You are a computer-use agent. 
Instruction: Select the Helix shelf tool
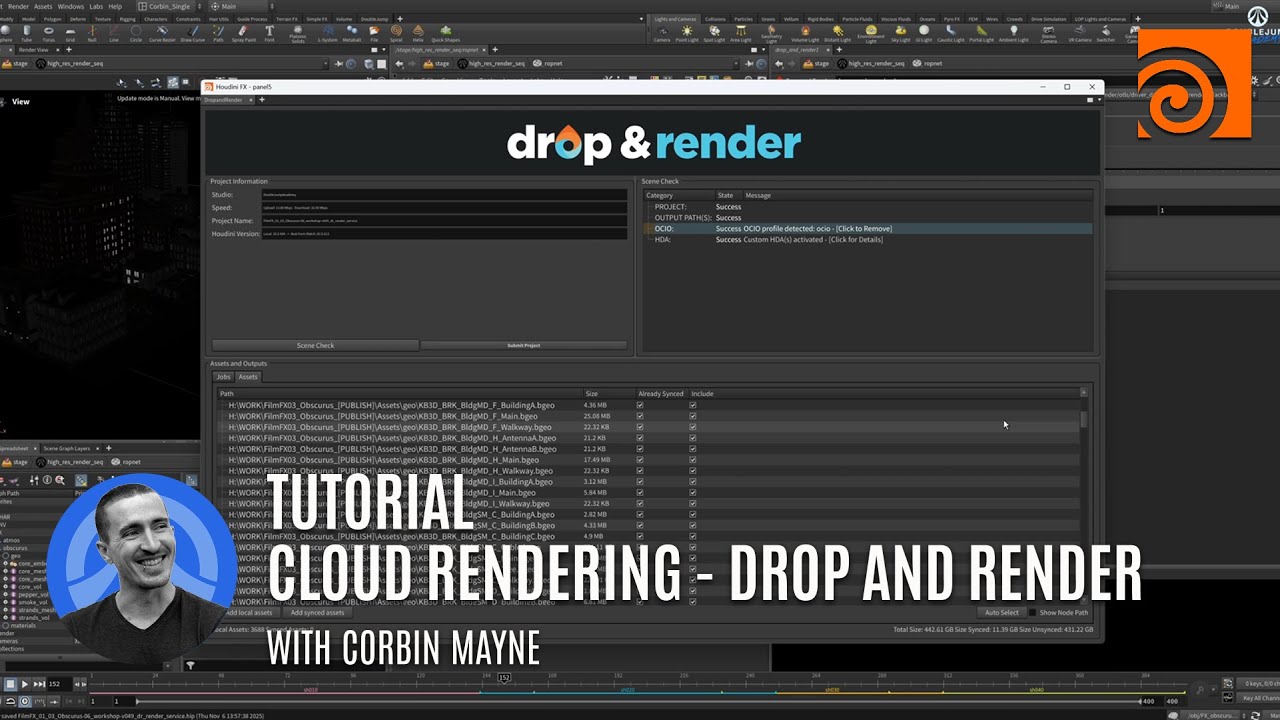[418, 33]
